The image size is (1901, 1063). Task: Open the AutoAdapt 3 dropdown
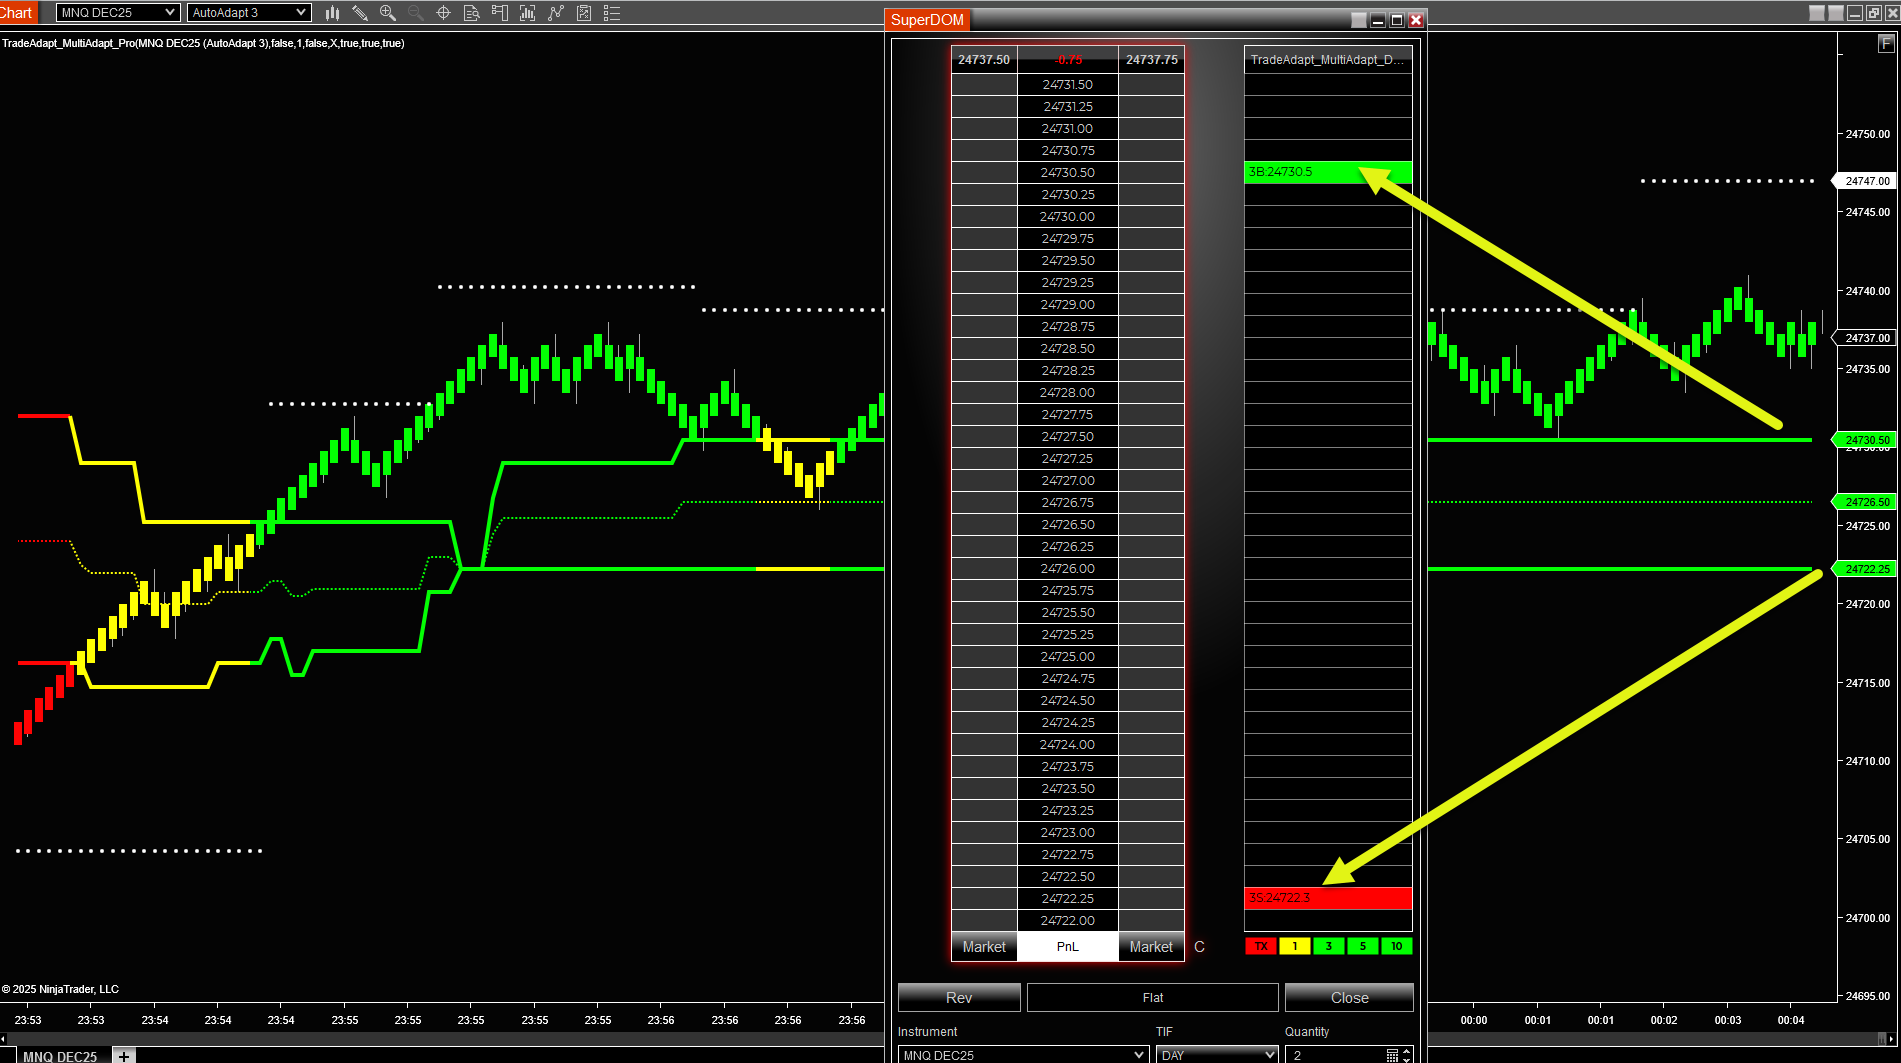[x=248, y=13]
